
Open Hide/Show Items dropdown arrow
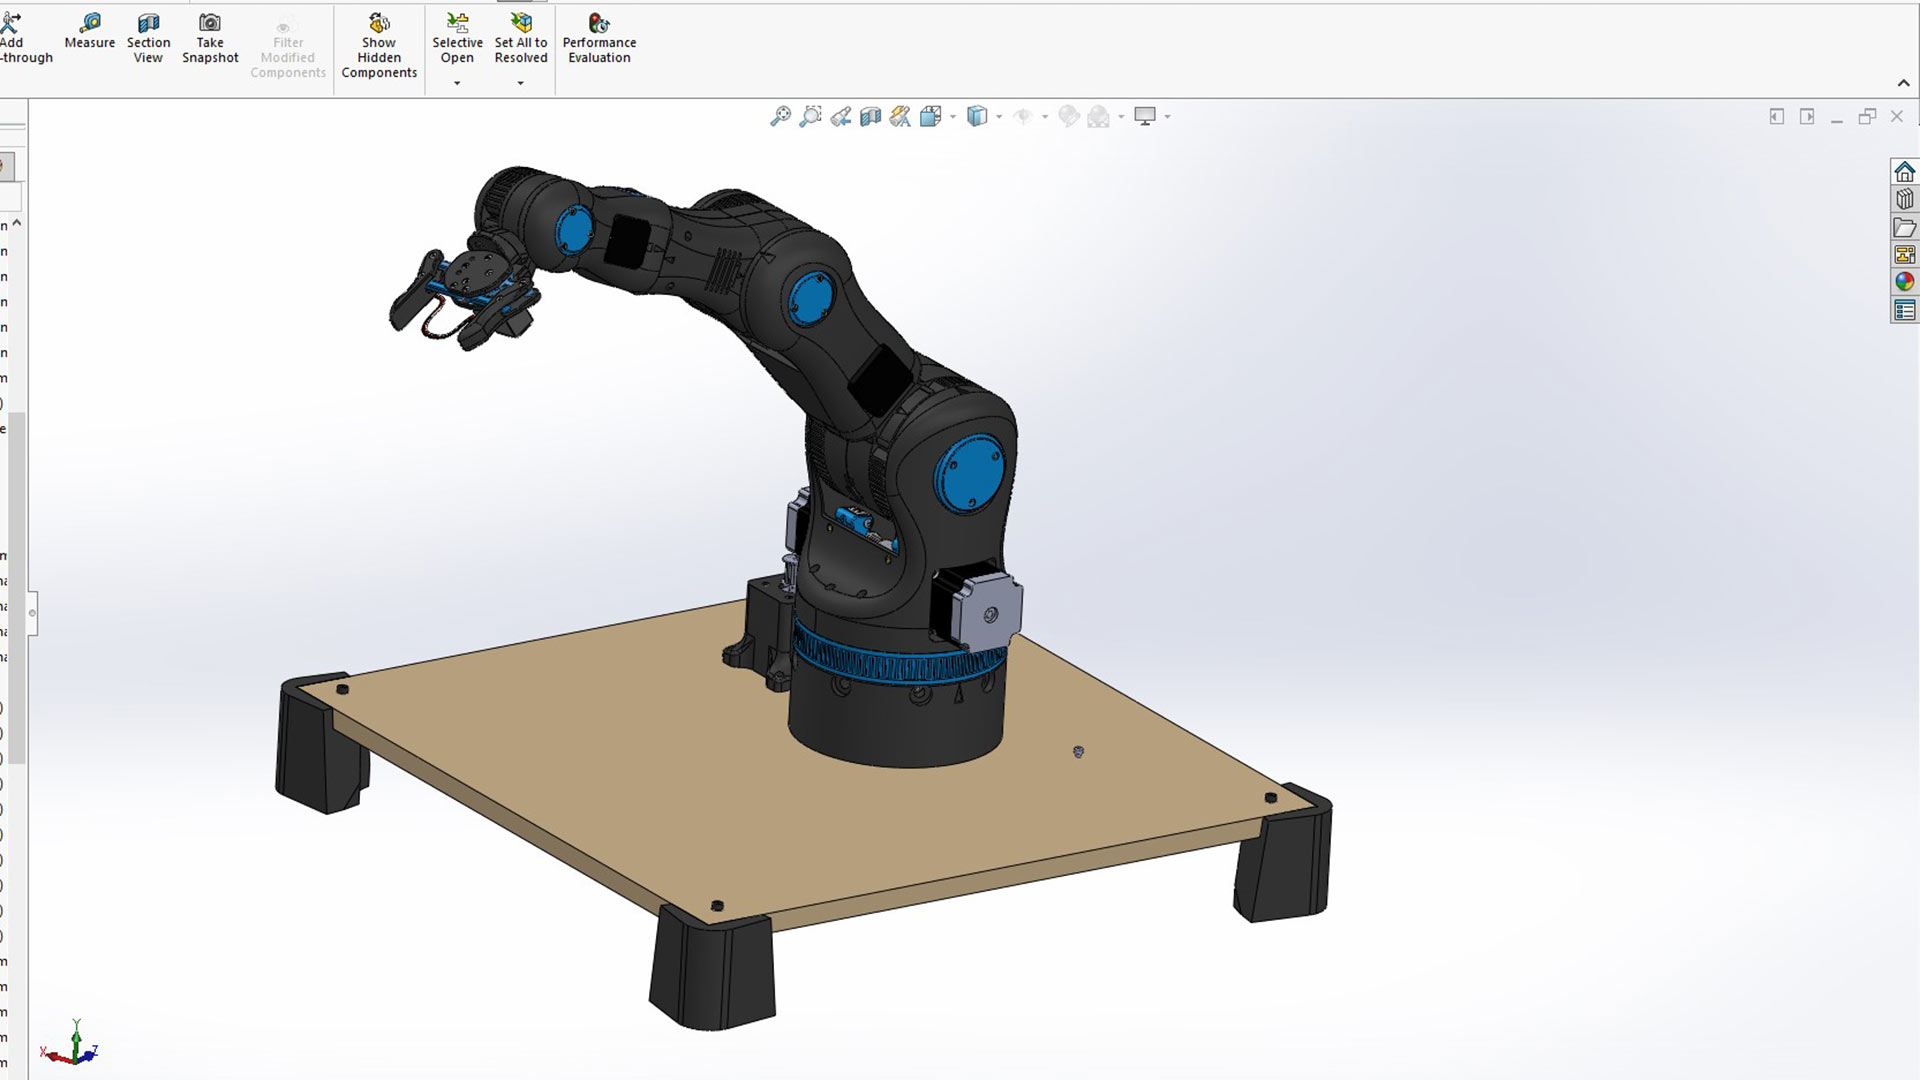click(x=1045, y=117)
